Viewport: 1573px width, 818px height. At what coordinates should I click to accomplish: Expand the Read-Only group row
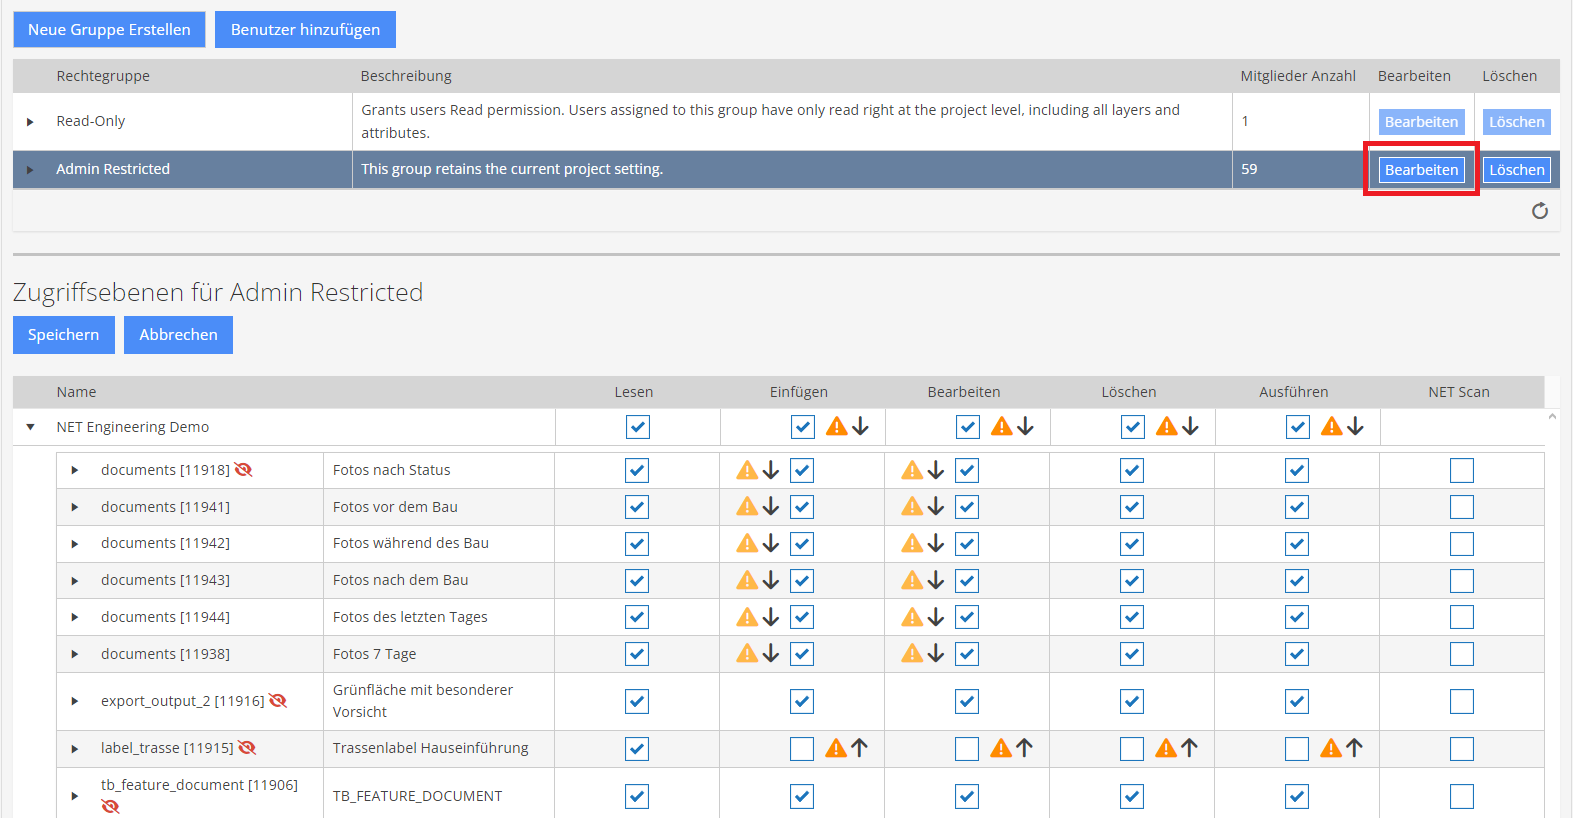point(30,122)
